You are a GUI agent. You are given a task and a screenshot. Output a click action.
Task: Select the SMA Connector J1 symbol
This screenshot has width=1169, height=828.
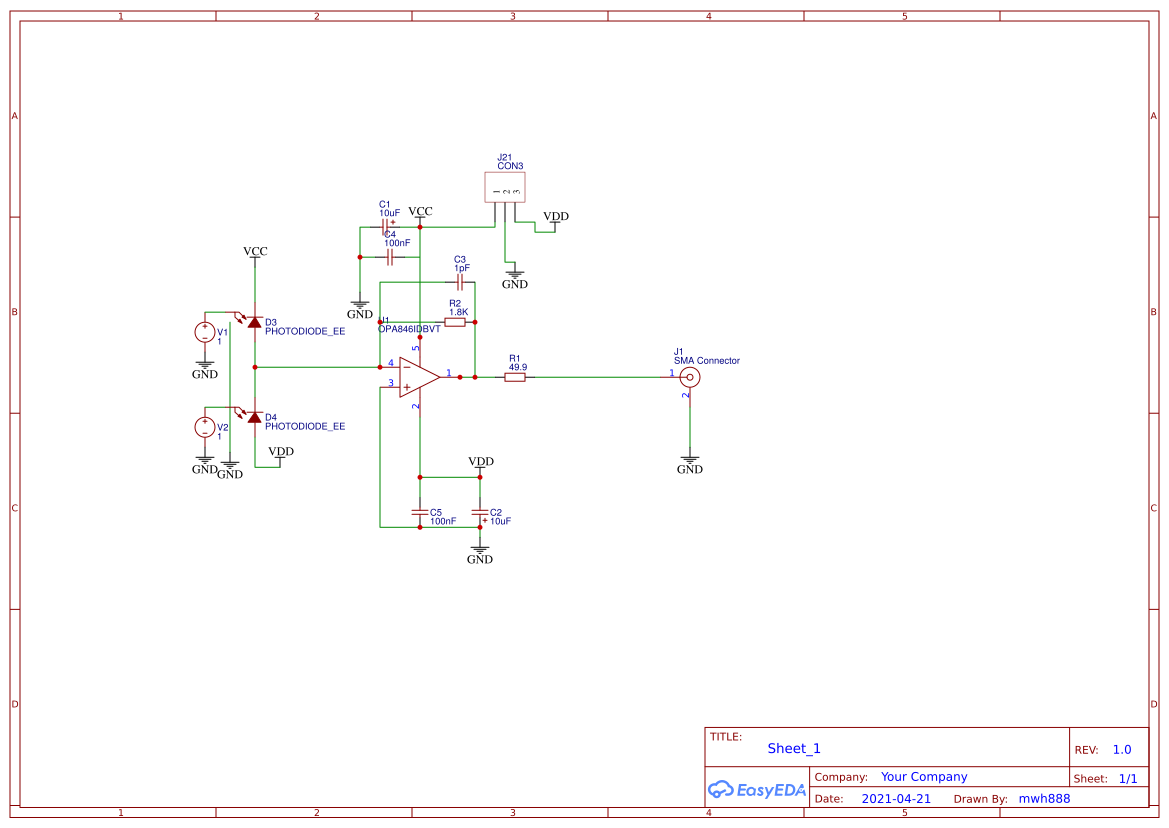pyautogui.click(x=689, y=377)
